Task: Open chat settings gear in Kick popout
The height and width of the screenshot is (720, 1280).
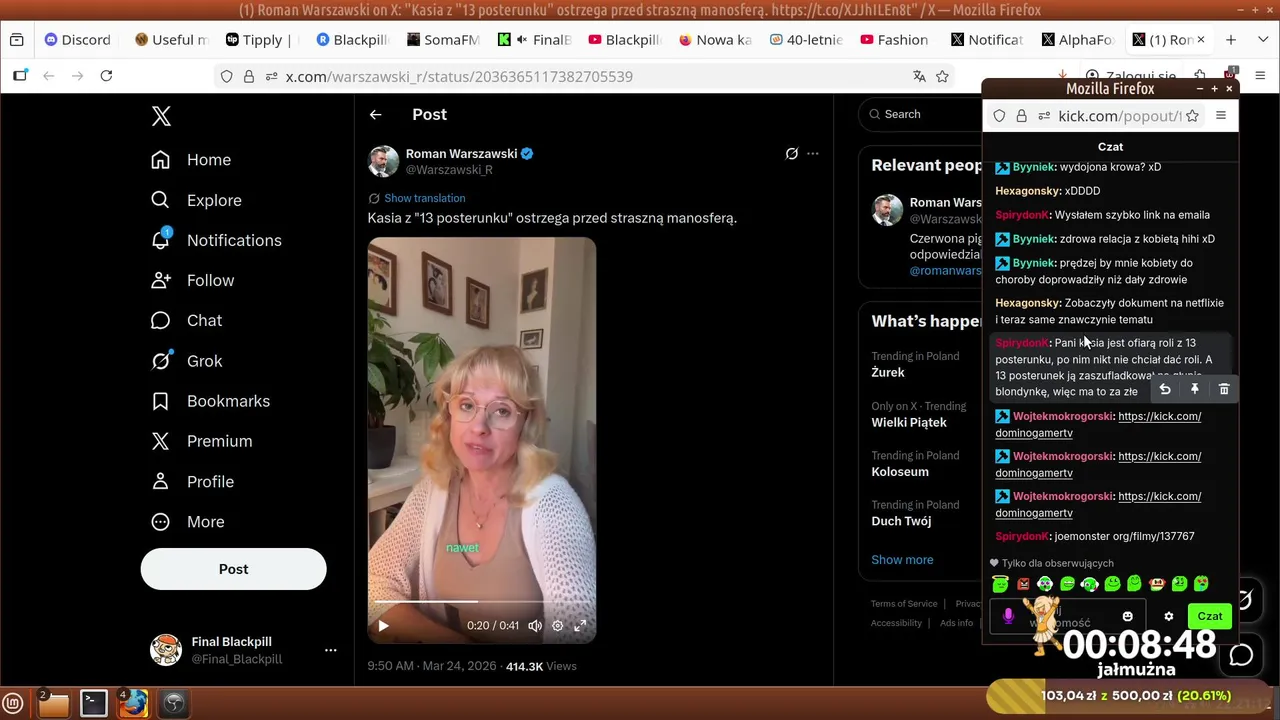Action: [1168, 616]
